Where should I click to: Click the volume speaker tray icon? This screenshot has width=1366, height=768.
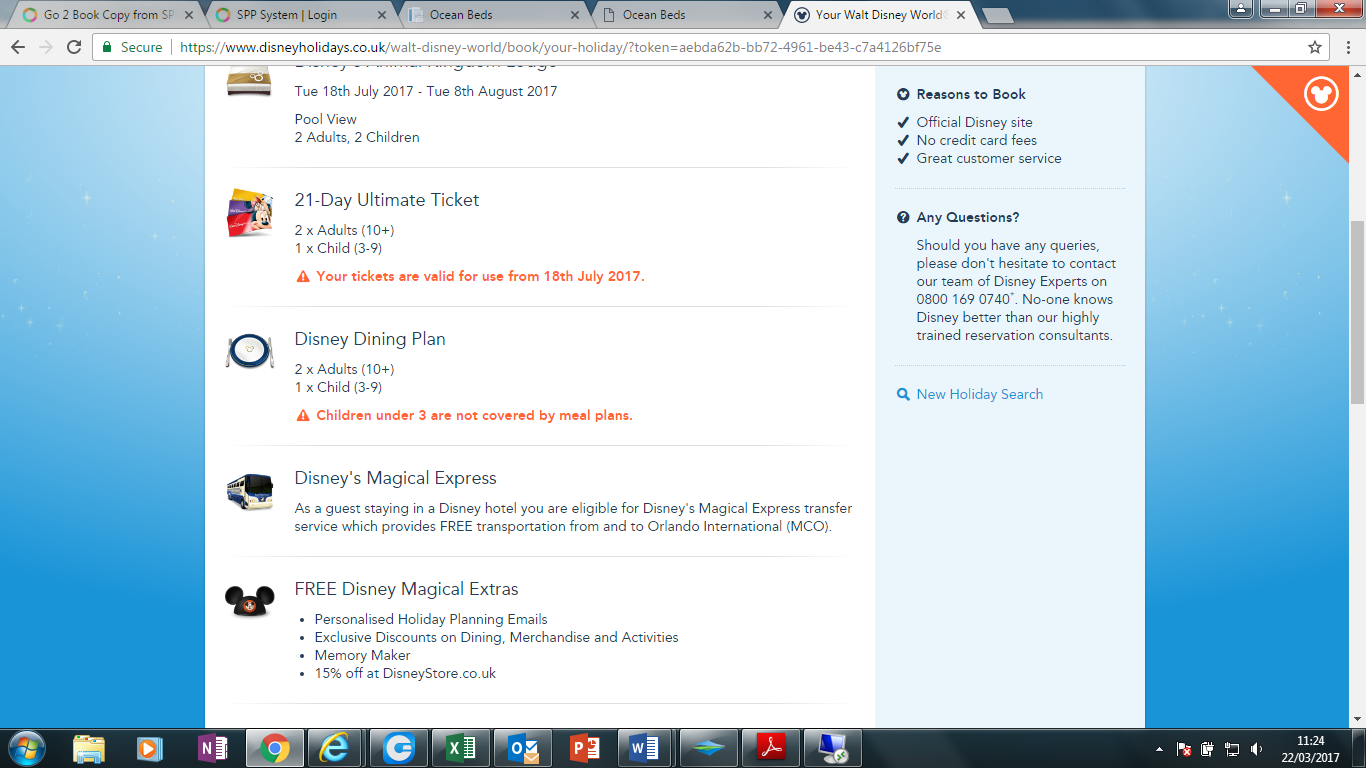[1255, 749]
